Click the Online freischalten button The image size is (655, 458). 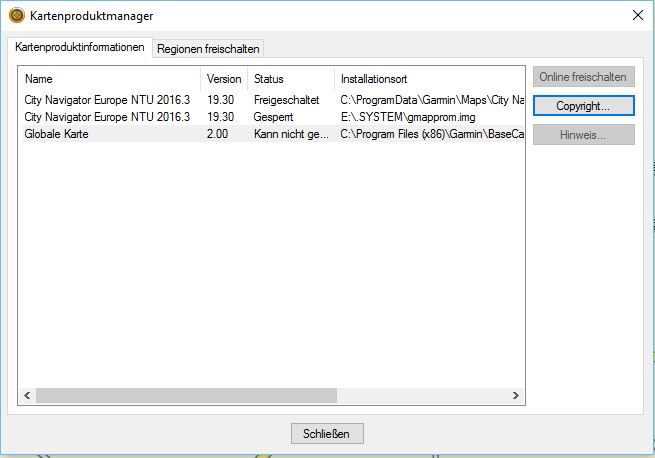point(583,77)
